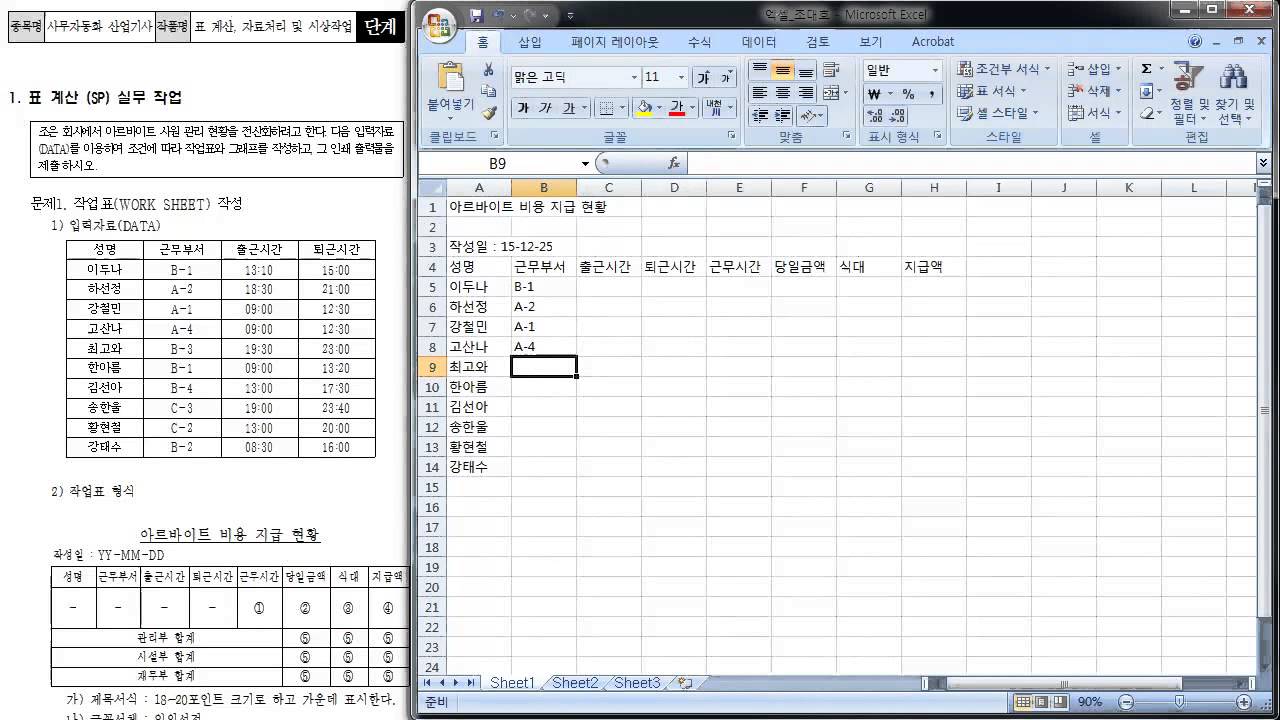
Task: Click the 서식 cells button
Action: pyautogui.click(x=1093, y=113)
